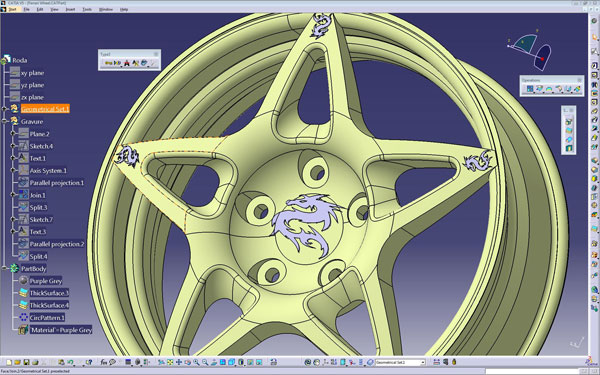The height and width of the screenshot is (375, 600).
Task: Select highlighted Geometrical Set.1 item
Action: pyautogui.click(x=45, y=109)
